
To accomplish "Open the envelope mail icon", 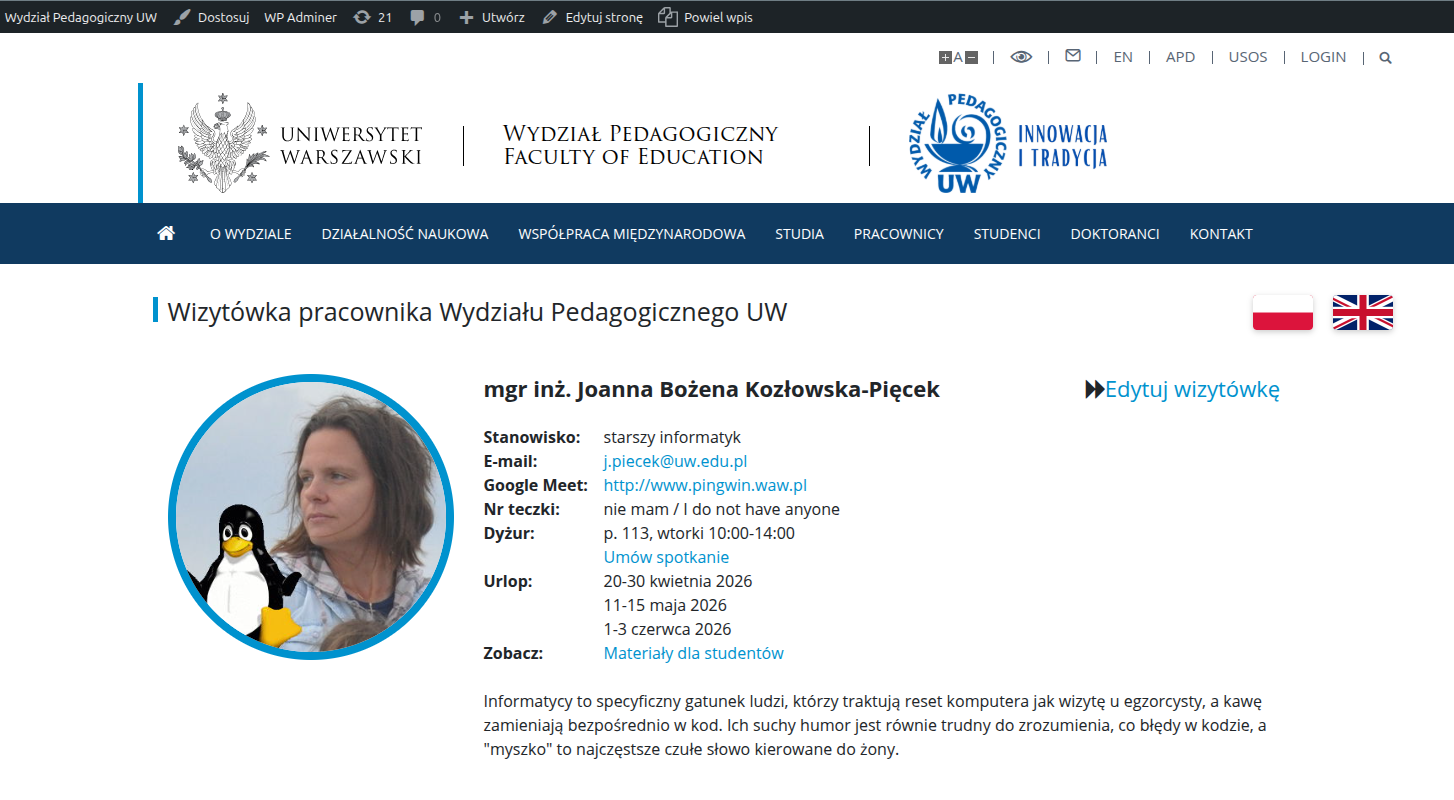I will click(x=1073, y=56).
